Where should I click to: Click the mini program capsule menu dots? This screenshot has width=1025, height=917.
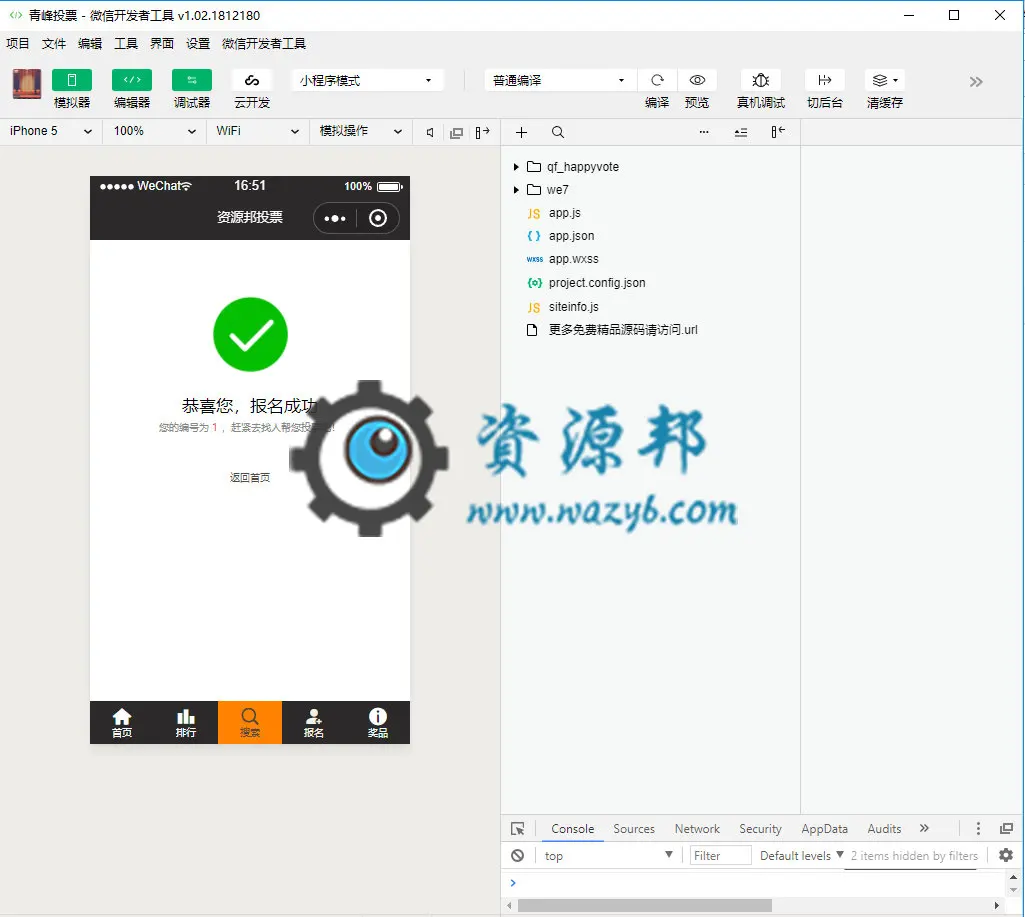tap(335, 218)
